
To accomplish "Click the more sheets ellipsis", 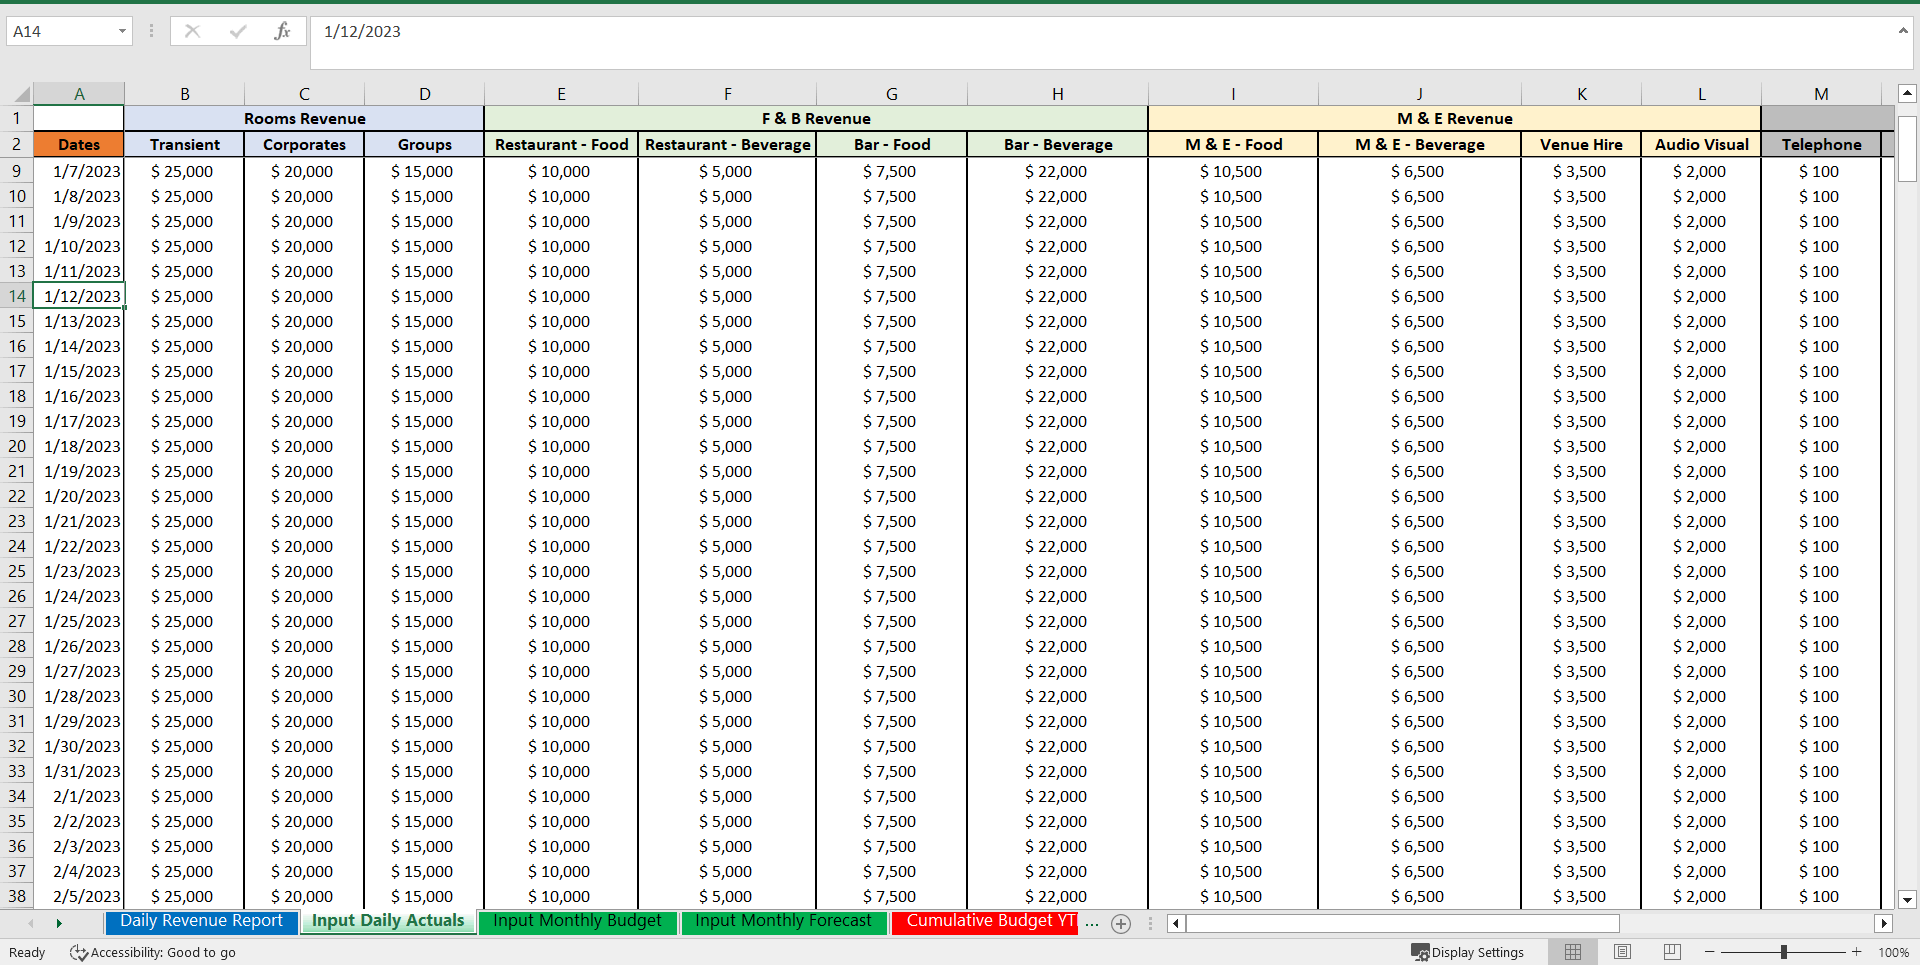I will click(1092, 924).
